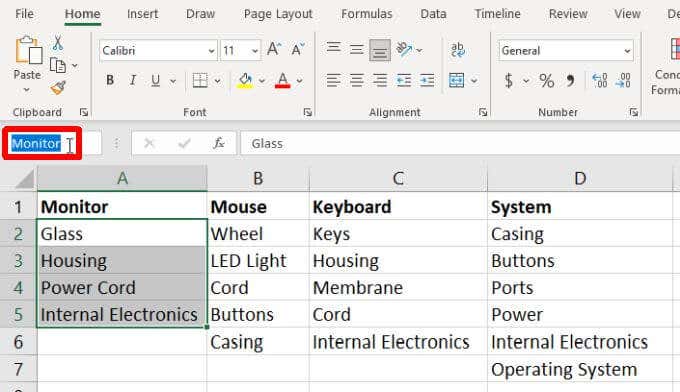
Task: Open the Orientation text angle button
Action: pyautogui.click(x=404, y=49)
